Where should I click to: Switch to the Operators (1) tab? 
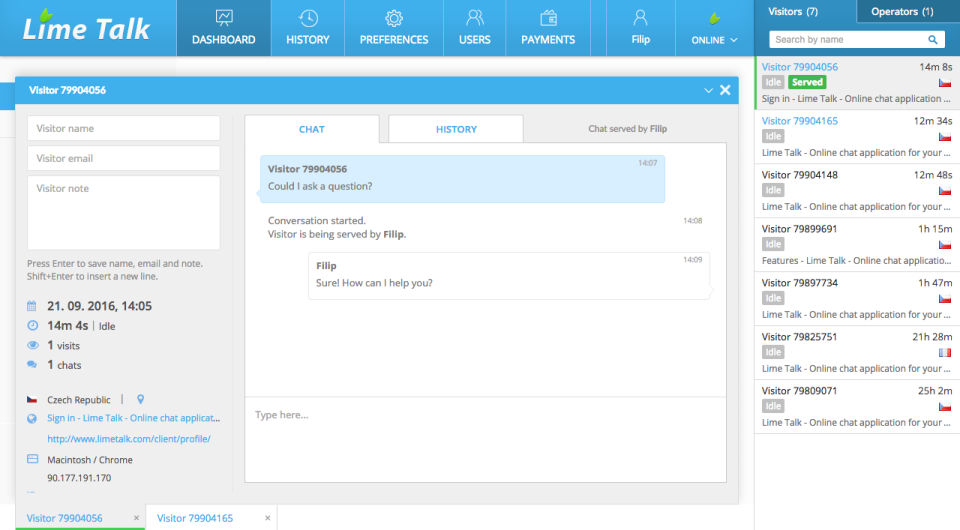click(902, 11)
